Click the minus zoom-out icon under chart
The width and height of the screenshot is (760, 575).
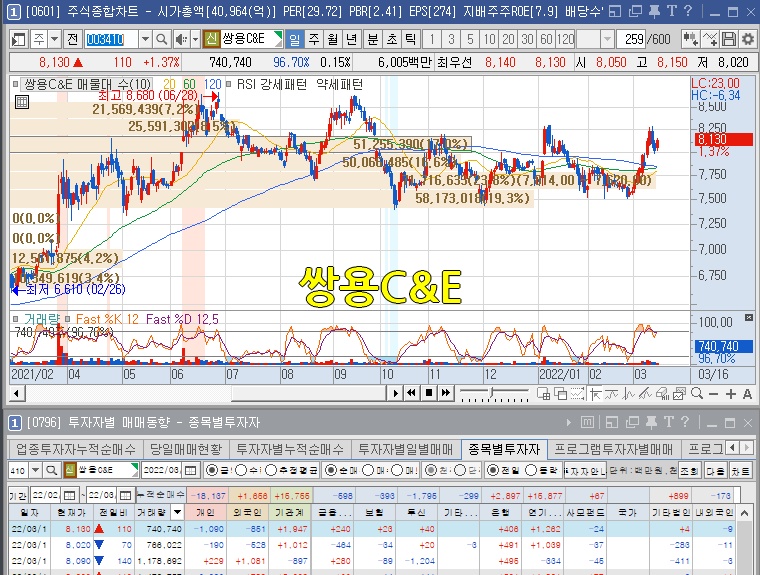tap(713, 394)
